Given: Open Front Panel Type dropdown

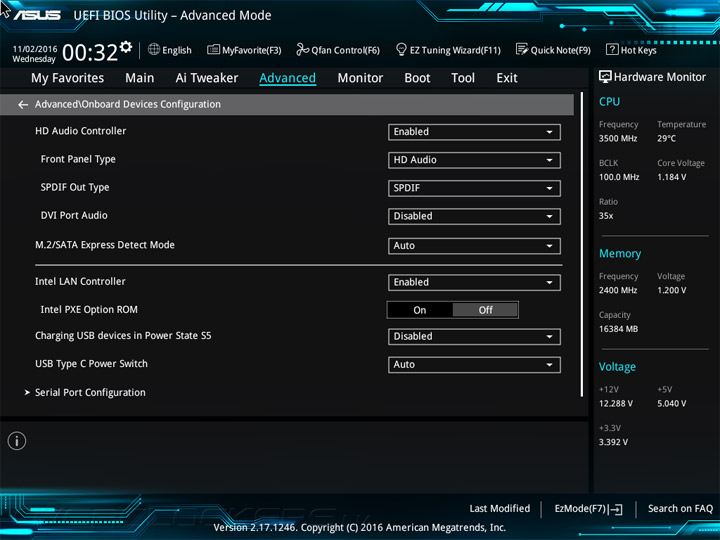Looking at the screenshot, I should point(474,160).
